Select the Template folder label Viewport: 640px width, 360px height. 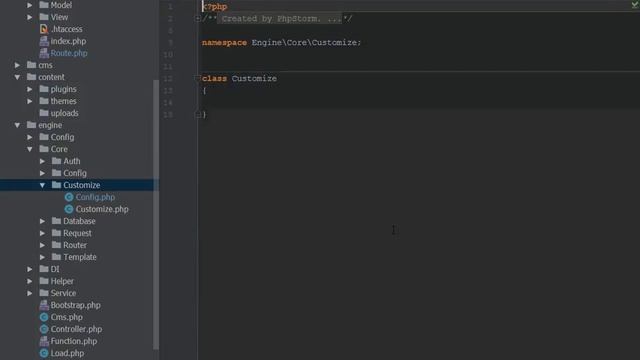pyautogui.click(x=80, y=257)
